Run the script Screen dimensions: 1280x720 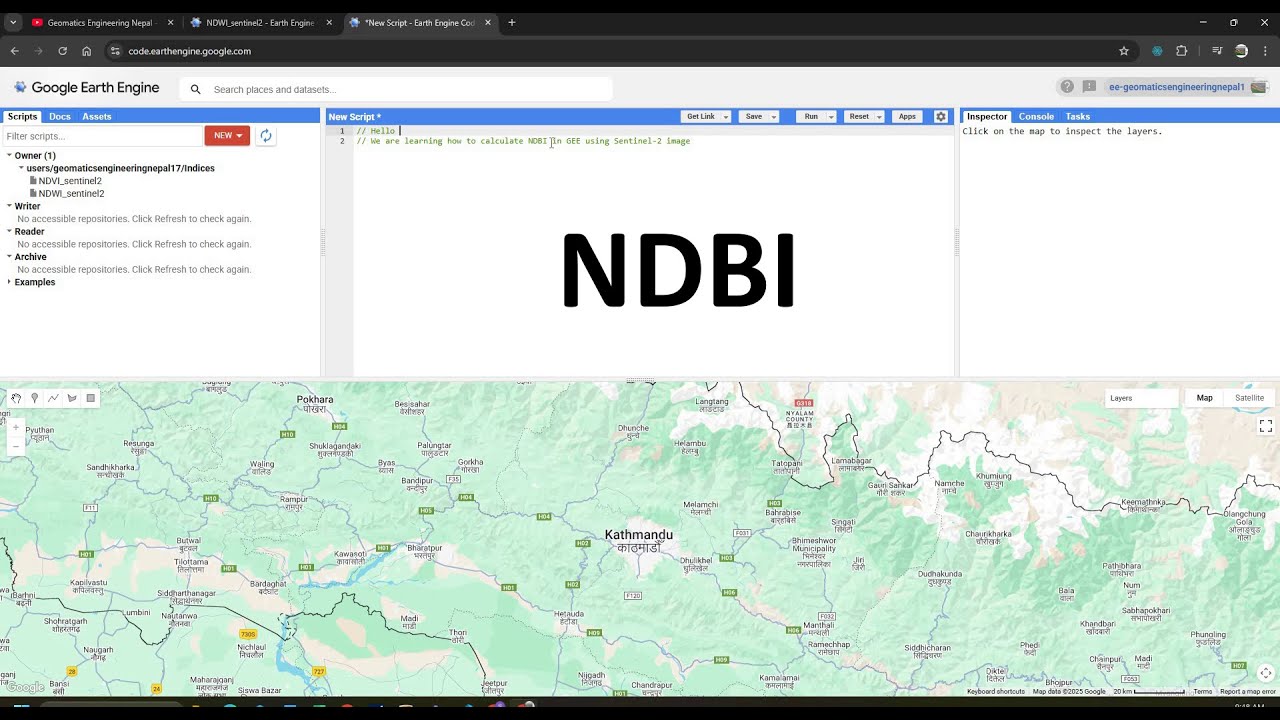pos(811,117)
